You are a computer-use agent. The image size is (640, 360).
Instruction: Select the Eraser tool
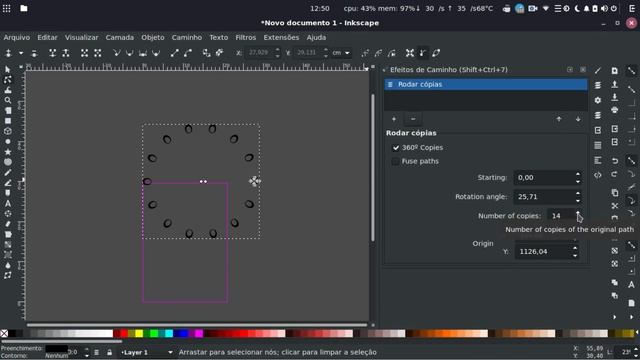[x=8, y=224]
